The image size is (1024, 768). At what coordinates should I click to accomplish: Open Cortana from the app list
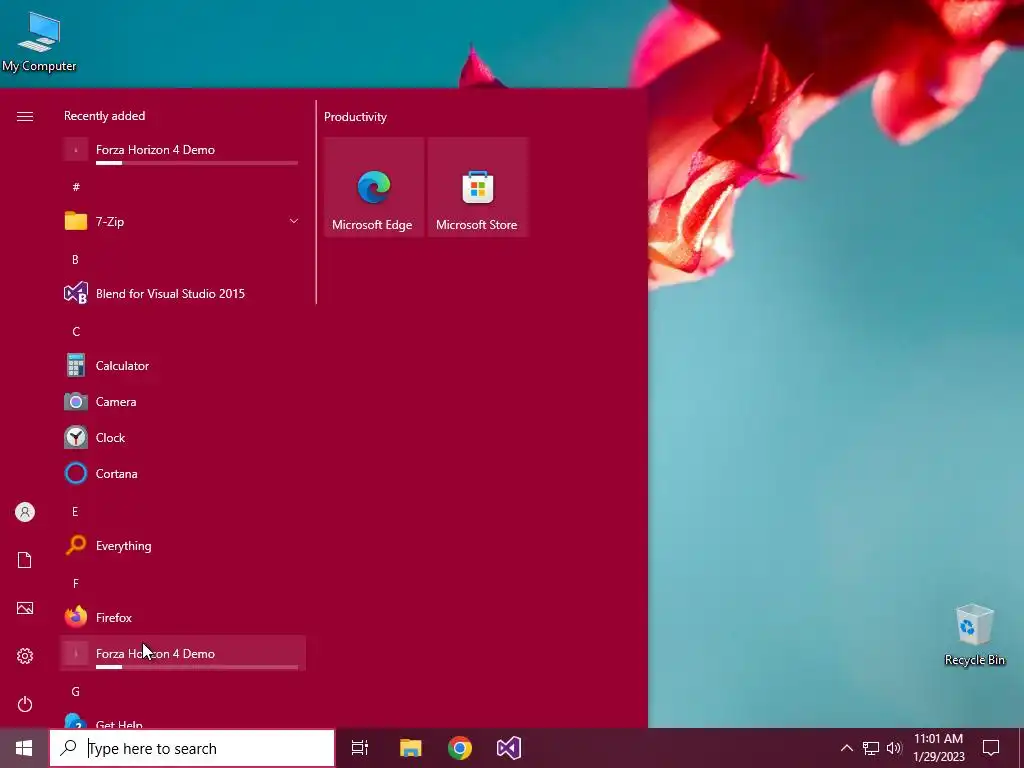coord(183,473)
